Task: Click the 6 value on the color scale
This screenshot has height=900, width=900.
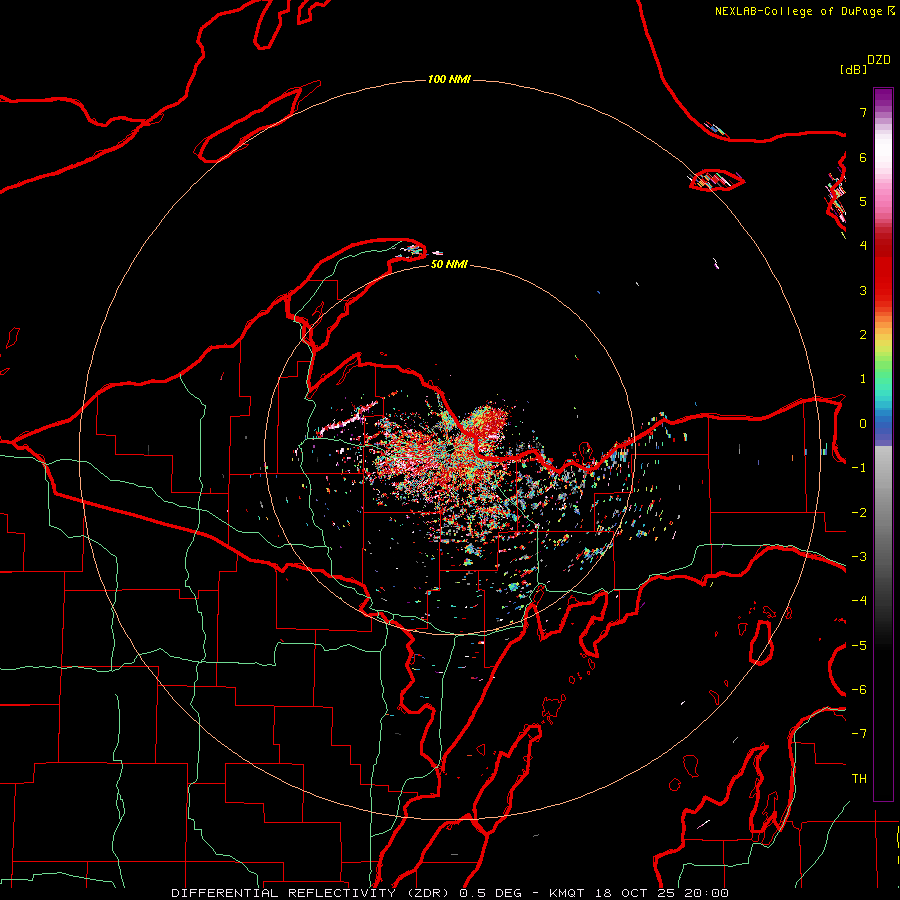Action: pos(863,157)
